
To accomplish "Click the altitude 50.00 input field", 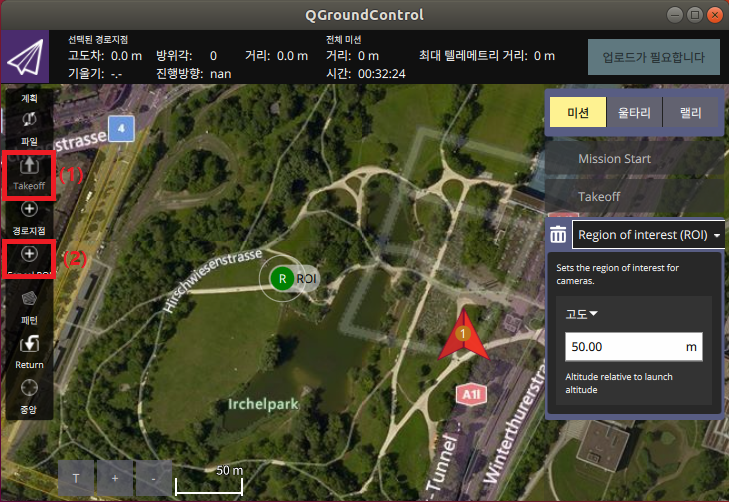I will click(634, 347).
